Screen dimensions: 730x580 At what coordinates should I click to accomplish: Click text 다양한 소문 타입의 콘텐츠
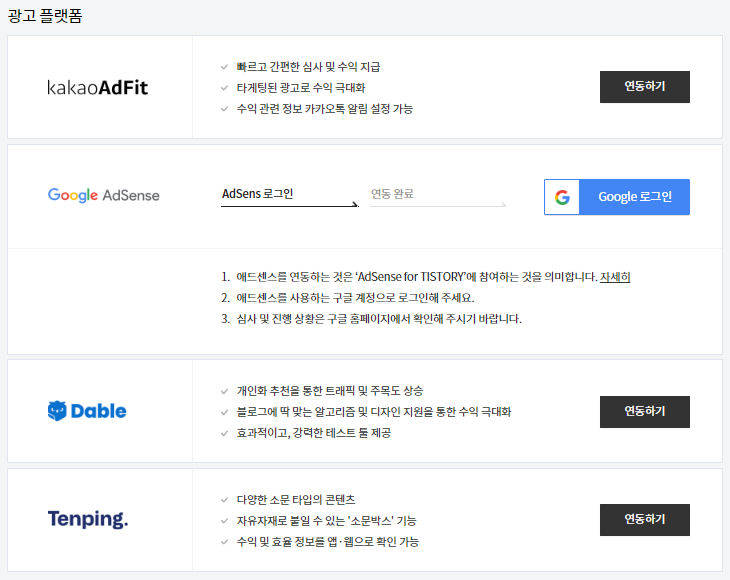coord(296,500)
